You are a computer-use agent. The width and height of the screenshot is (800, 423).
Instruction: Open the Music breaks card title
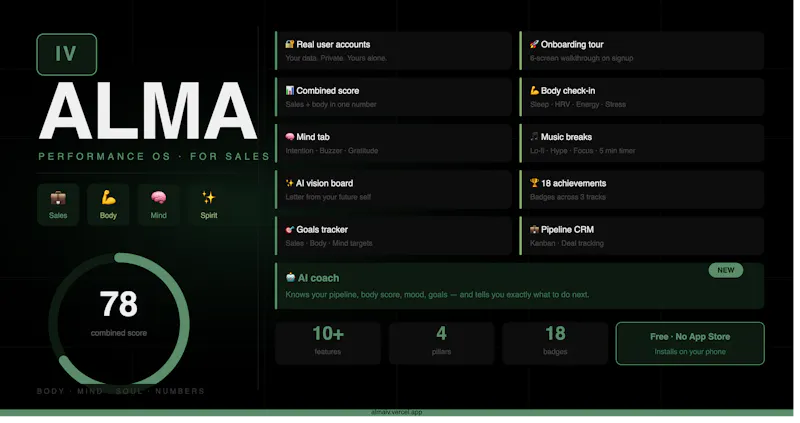pos(566,137)
